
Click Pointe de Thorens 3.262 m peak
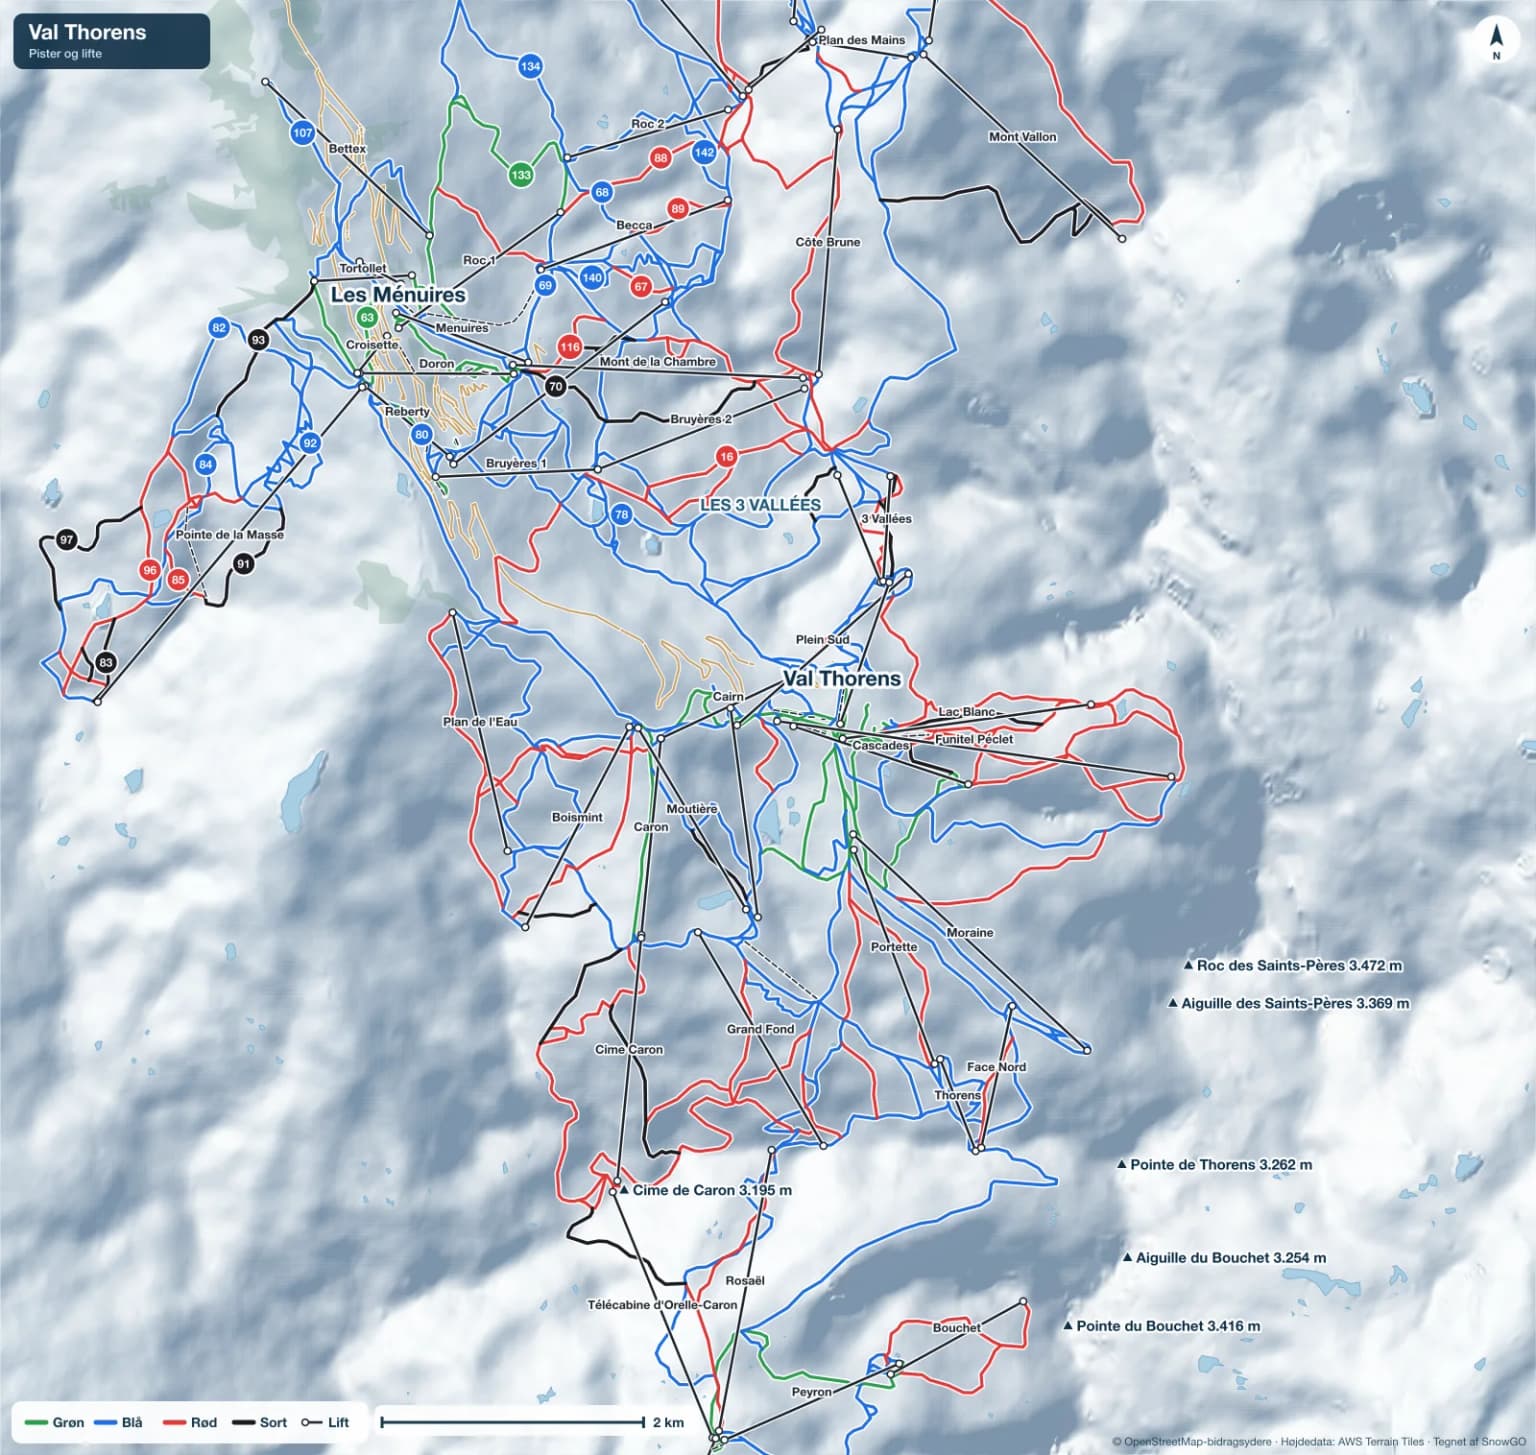point(1215,1165)
